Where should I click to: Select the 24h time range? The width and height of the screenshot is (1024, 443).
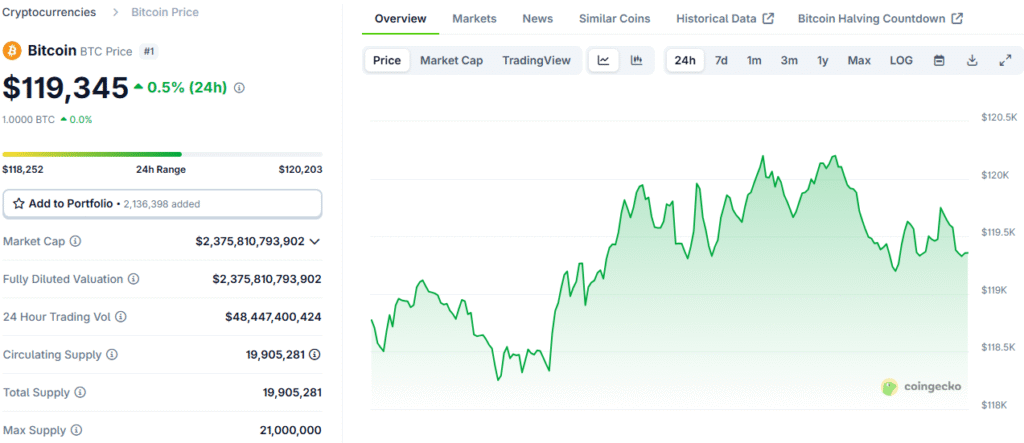tap(685, 61)
